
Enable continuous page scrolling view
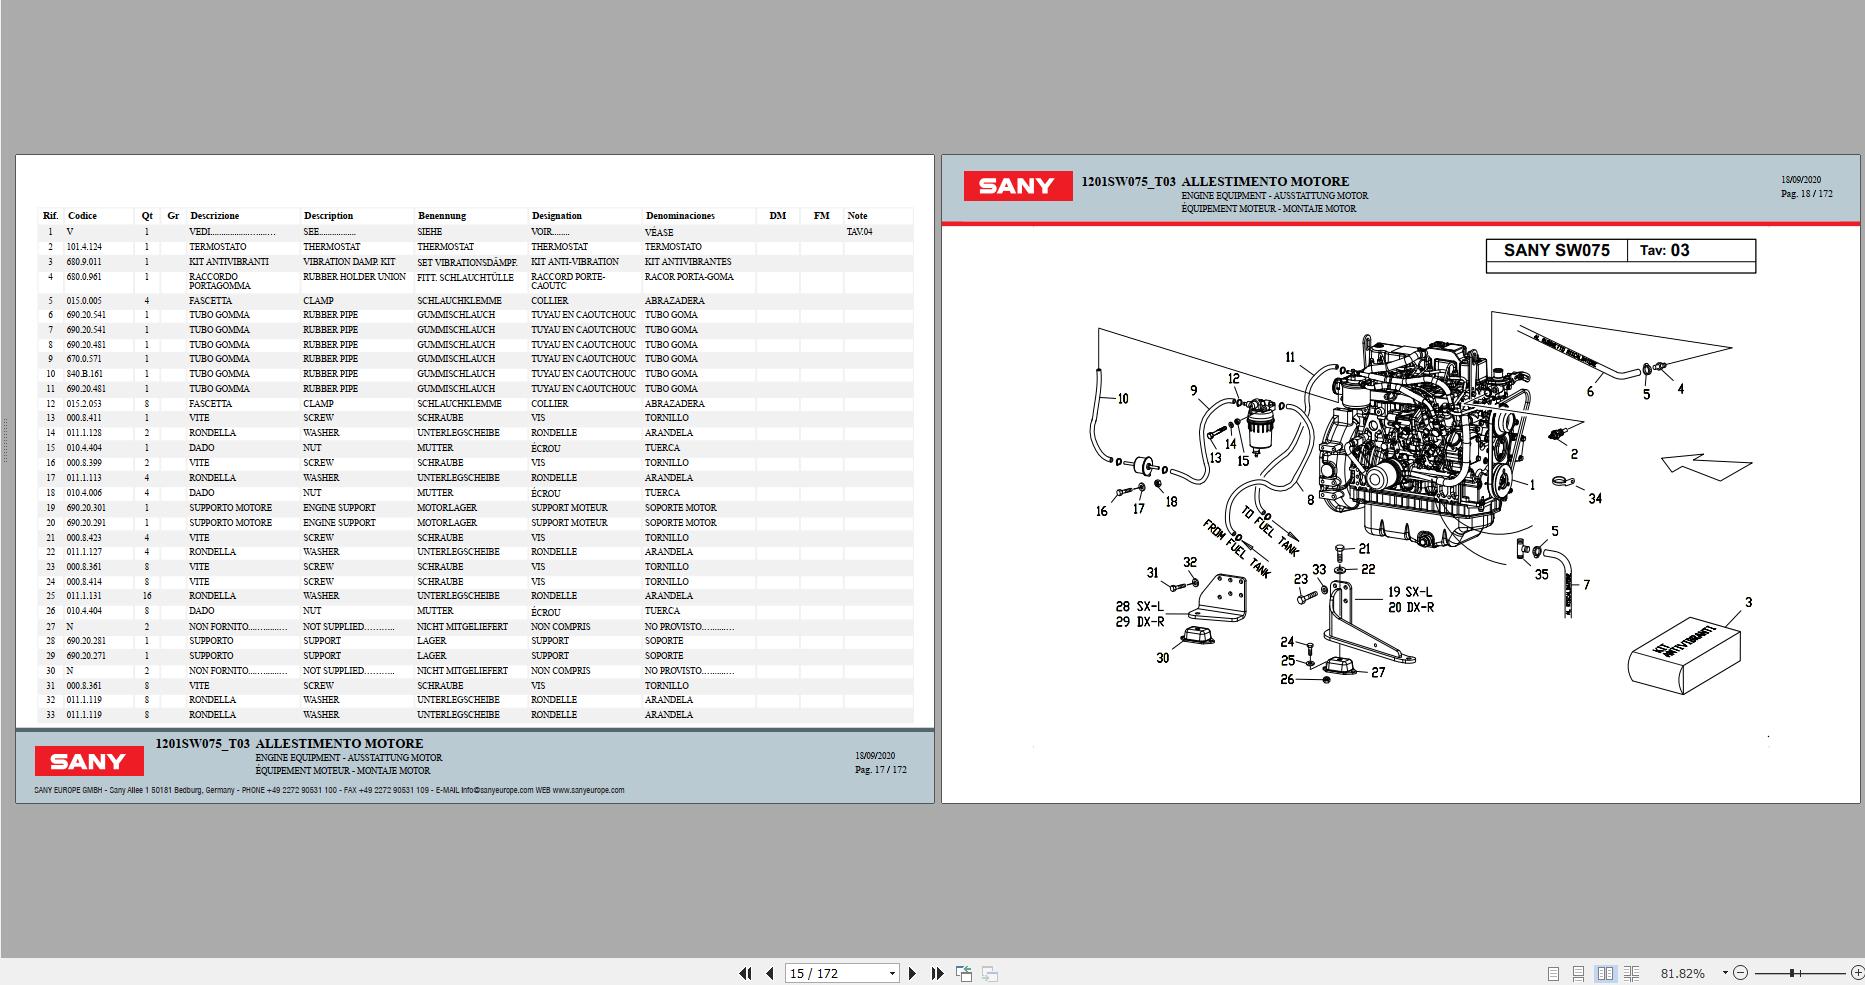coord(1578,973)
